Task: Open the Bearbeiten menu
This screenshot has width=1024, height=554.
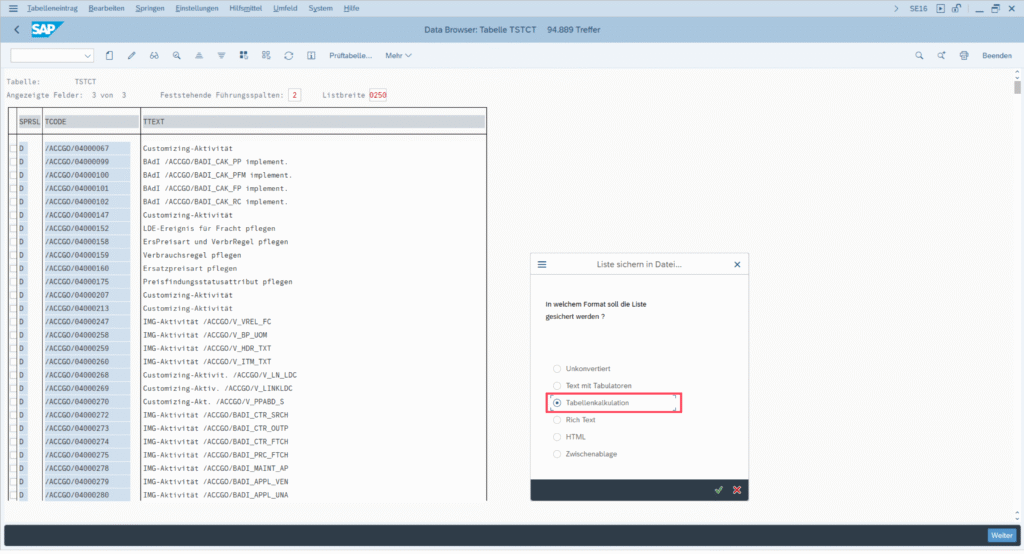Action: click(106, 8)
